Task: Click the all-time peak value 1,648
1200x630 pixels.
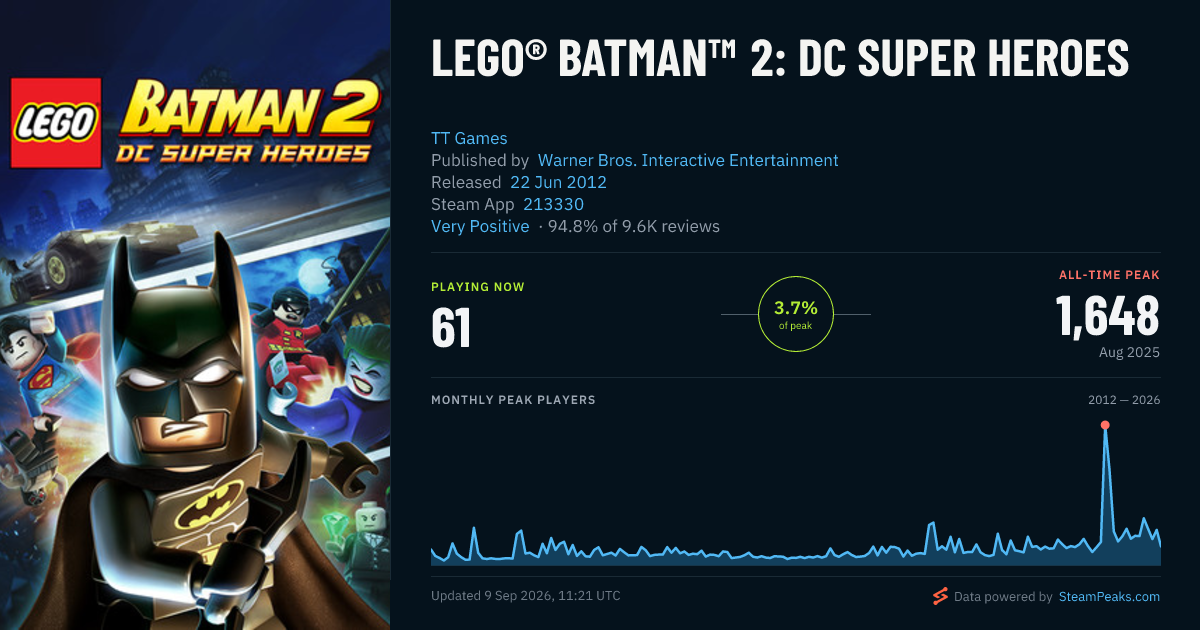Action: 1108,316
